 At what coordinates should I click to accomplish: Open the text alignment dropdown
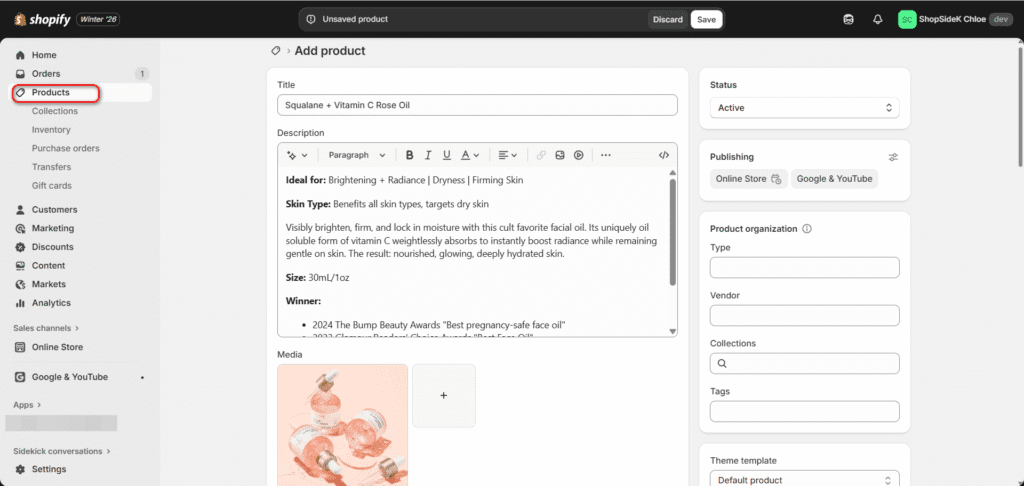[507, 155]
